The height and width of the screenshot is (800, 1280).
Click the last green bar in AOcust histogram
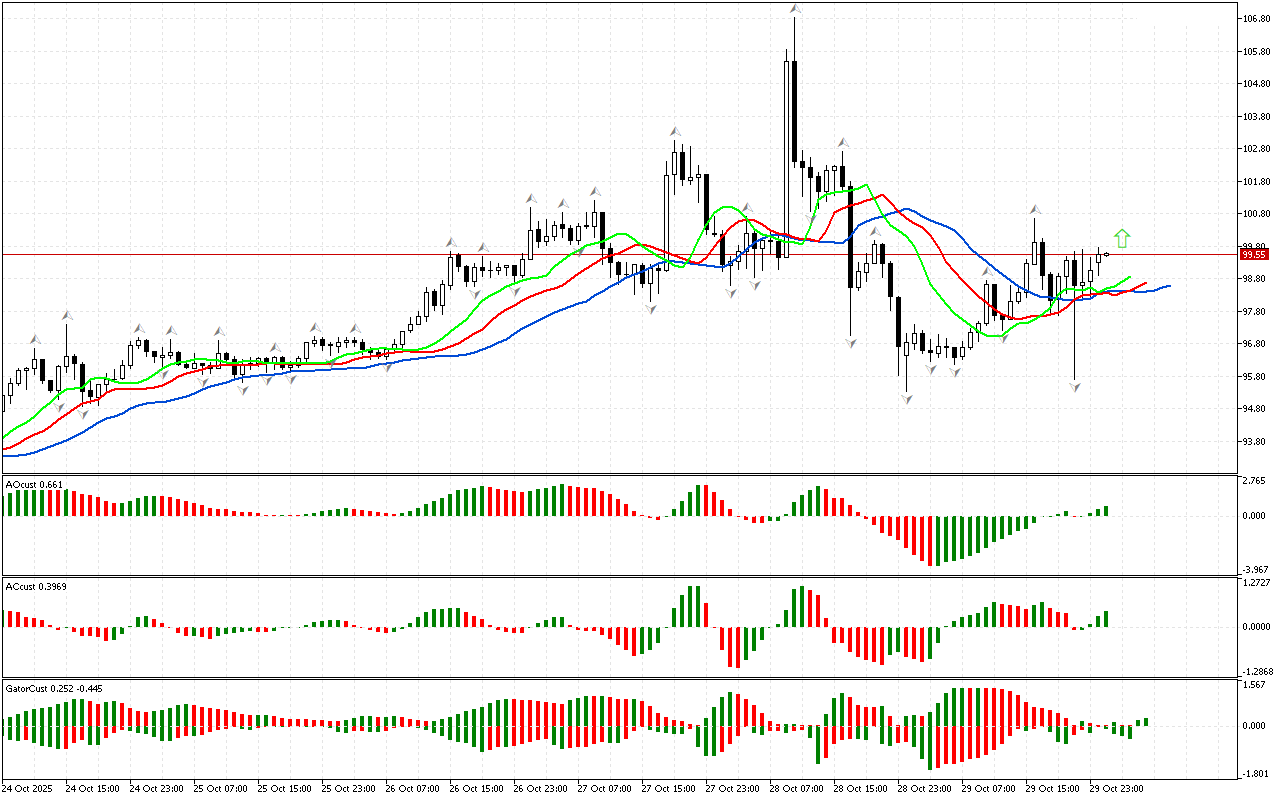pyautogui.click(x=1106, y=510)
